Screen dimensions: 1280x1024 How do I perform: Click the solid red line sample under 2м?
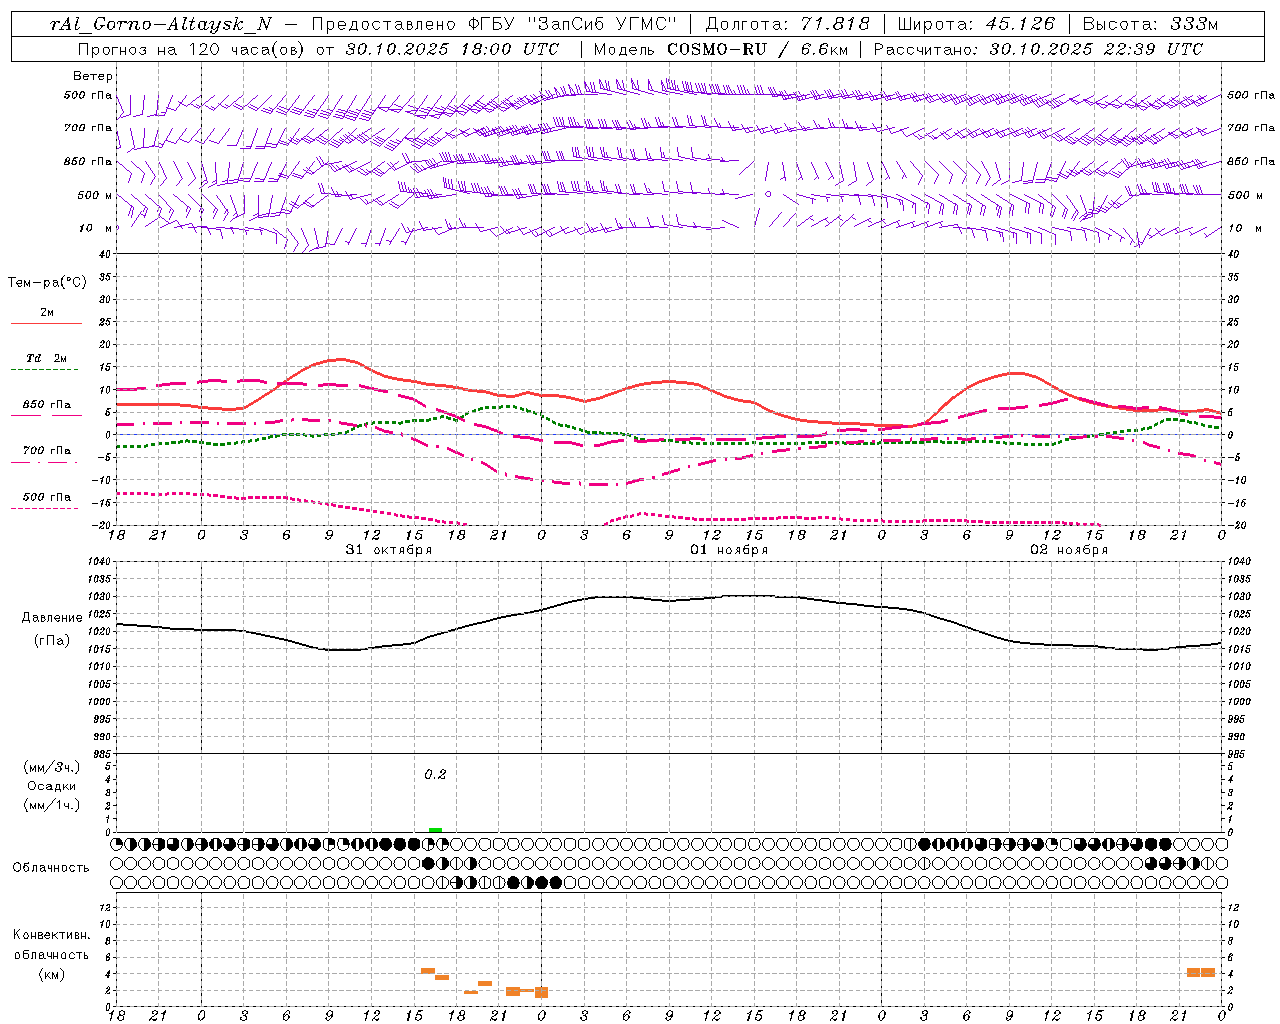[46, 323]
